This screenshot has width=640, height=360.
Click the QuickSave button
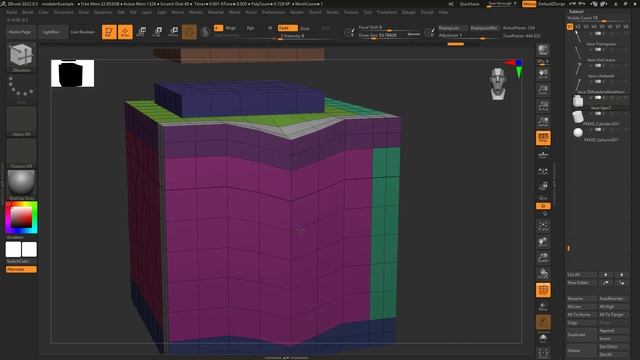(469, 4)
